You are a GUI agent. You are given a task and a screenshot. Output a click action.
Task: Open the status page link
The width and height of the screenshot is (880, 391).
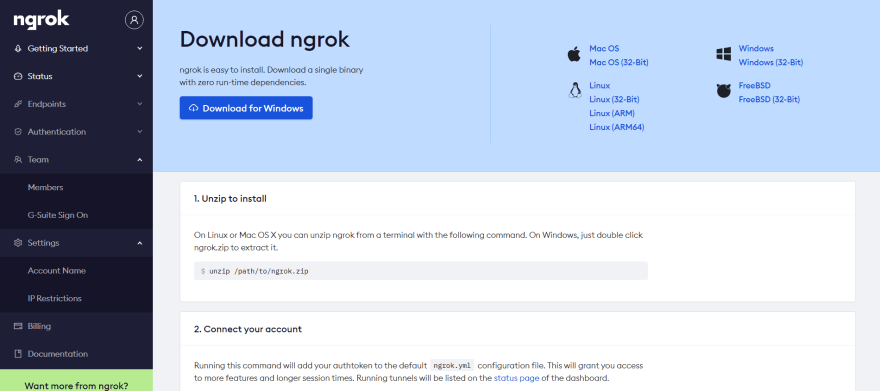516,378
